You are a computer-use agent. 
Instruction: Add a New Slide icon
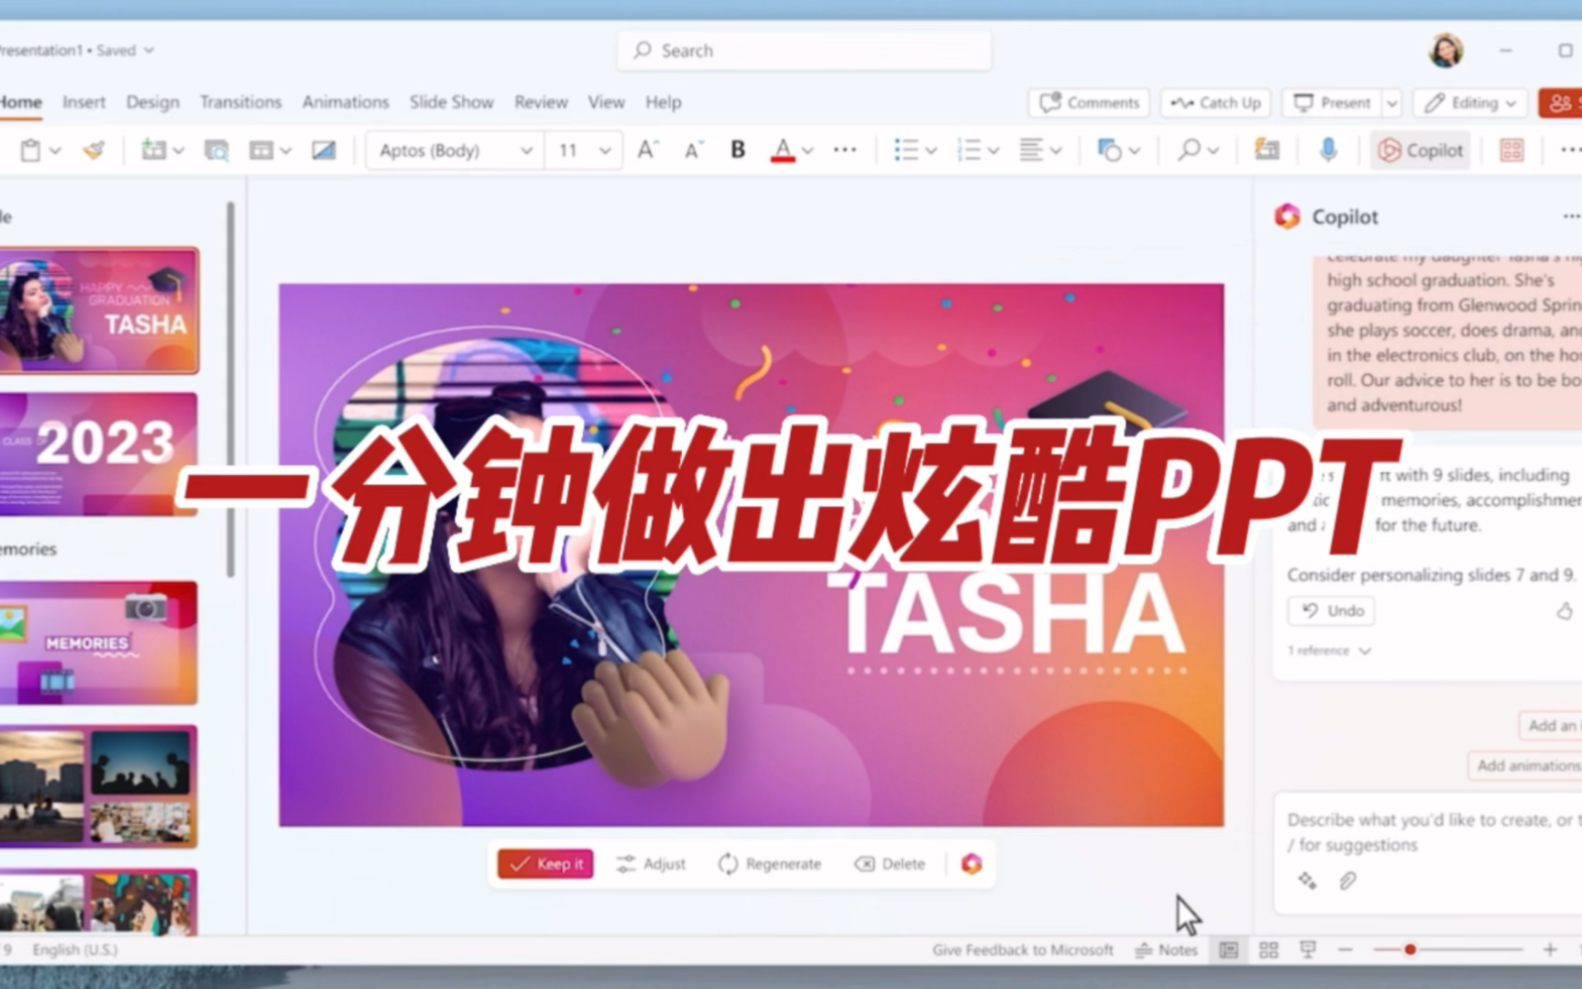coord(153,150)
